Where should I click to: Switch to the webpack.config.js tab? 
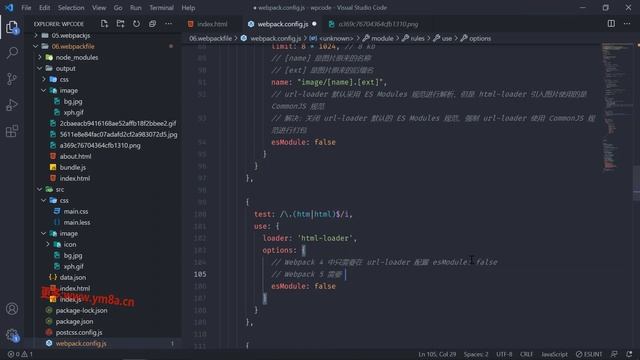click(x=282, y=24)
